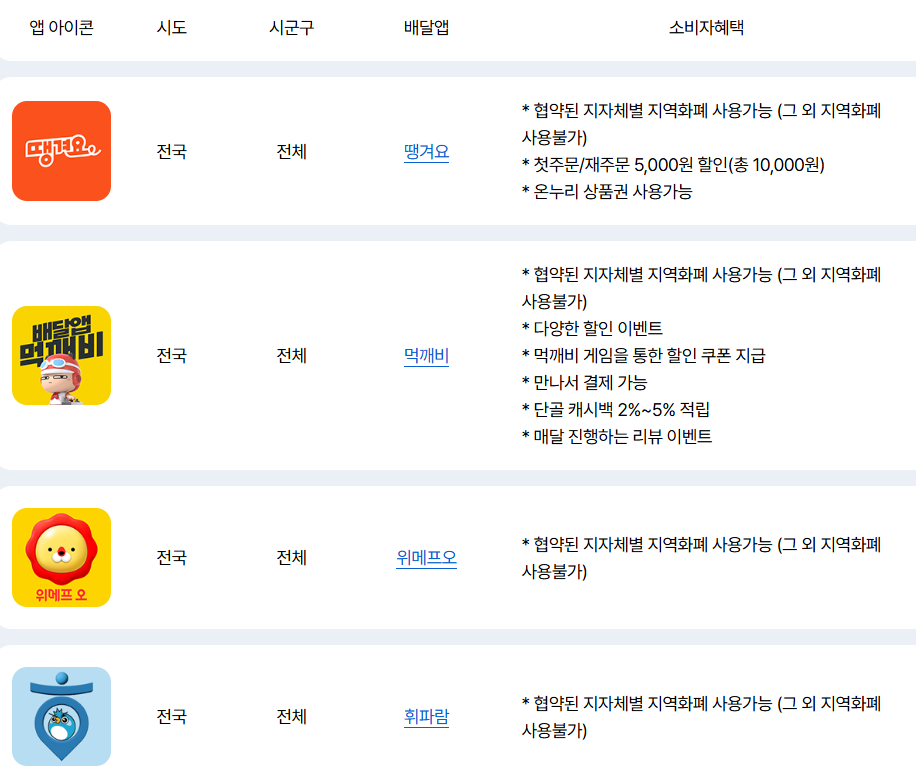The height and width of the screenshot is (781, 916).
Task: Select 전체 cell in the 땡겨요 row
Action: (x=292, y=152)
